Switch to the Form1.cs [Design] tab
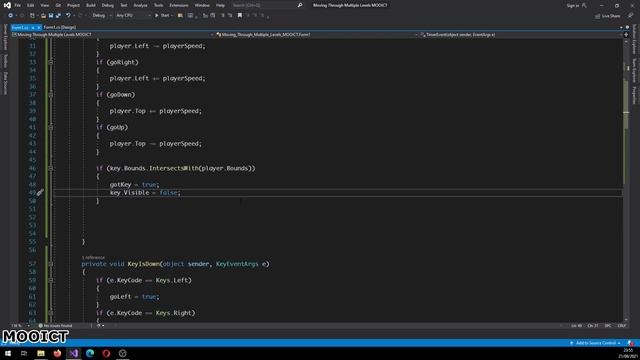Viewport: 640px width, 360px height. click(x=60, y=27)
